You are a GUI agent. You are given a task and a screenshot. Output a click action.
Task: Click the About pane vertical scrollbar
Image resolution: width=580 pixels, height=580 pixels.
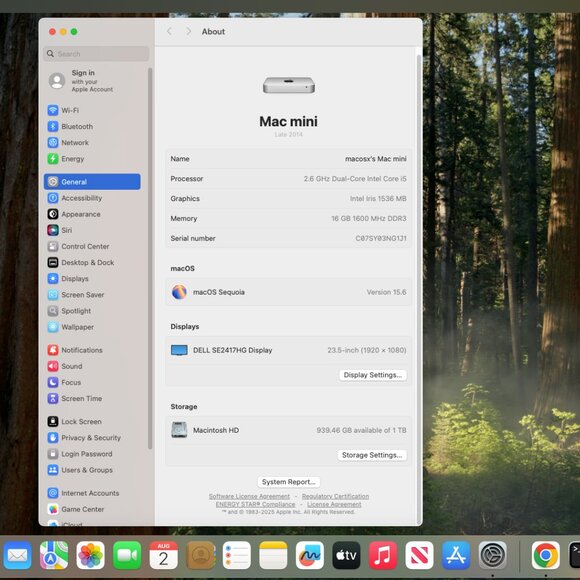coord(419,289)
